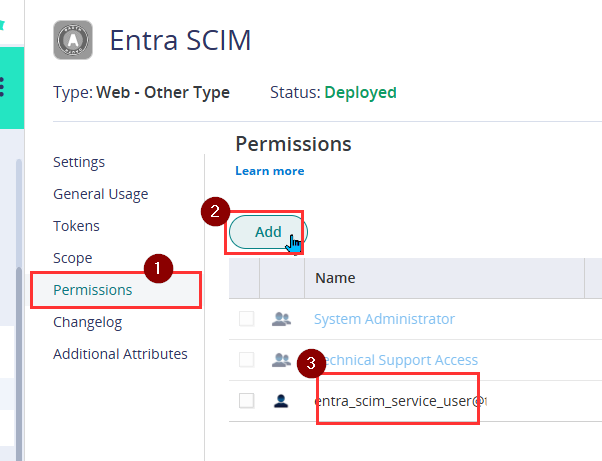Click the Web - Other Type label
602x461 pixels.
163,93
